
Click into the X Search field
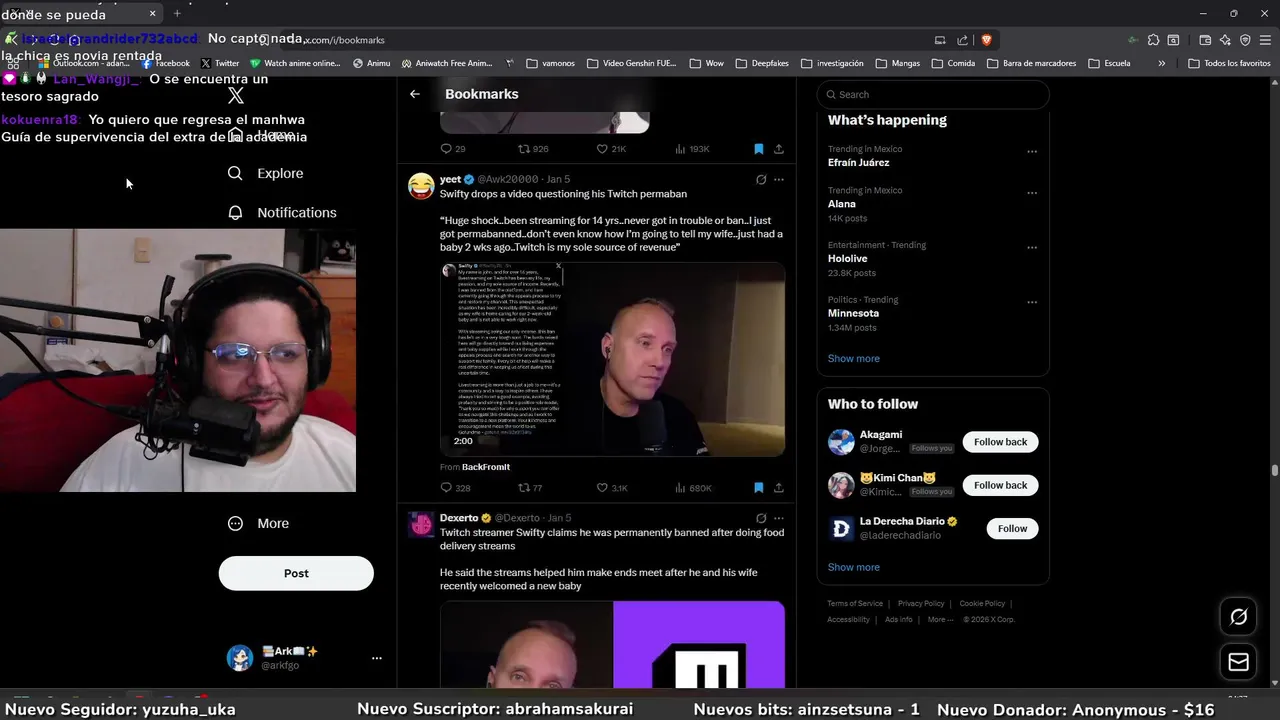coord(933,94)
